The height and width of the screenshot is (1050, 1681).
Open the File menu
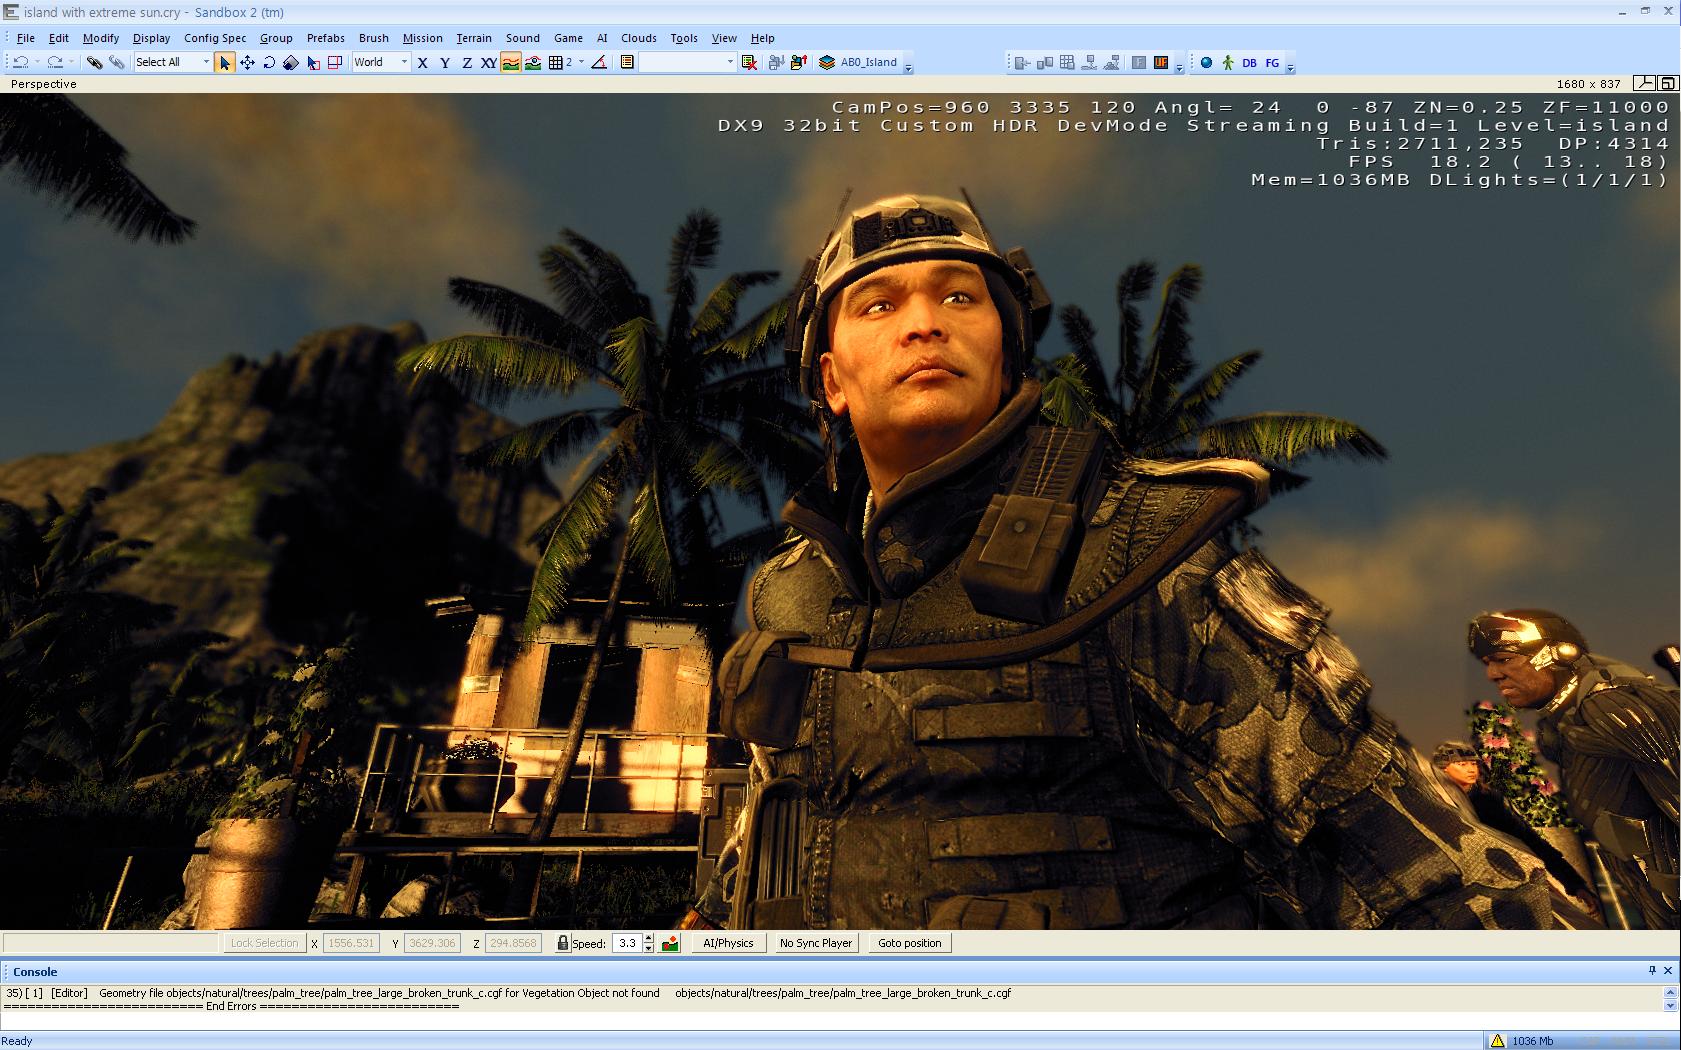[26, 38]
